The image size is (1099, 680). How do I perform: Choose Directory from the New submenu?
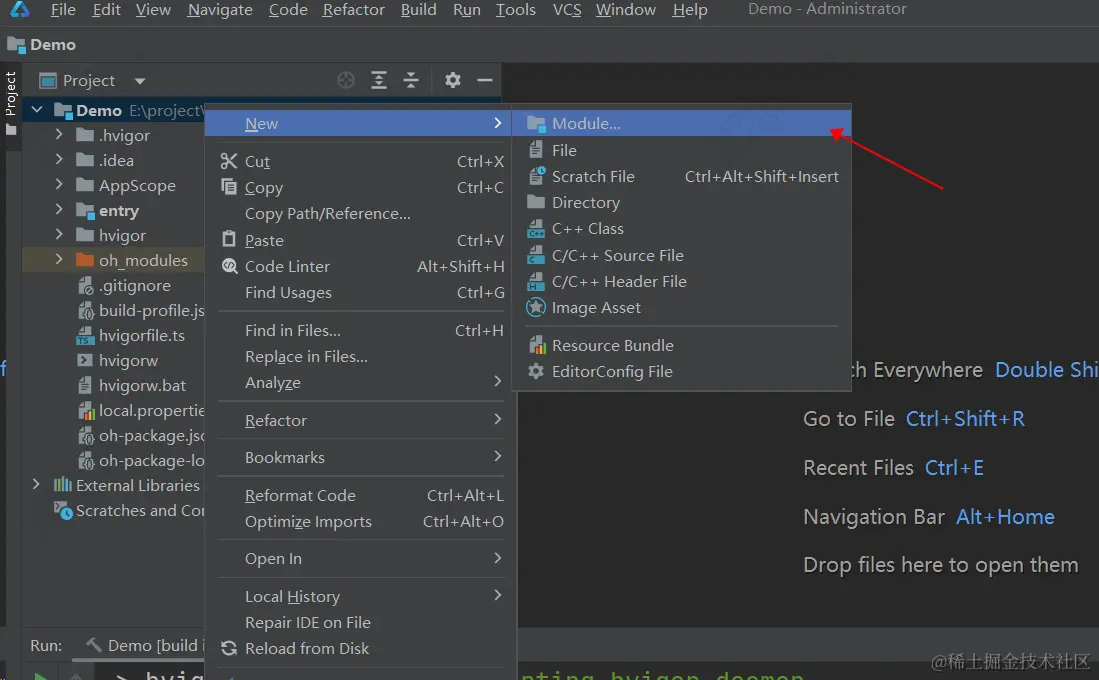(681, 203)
